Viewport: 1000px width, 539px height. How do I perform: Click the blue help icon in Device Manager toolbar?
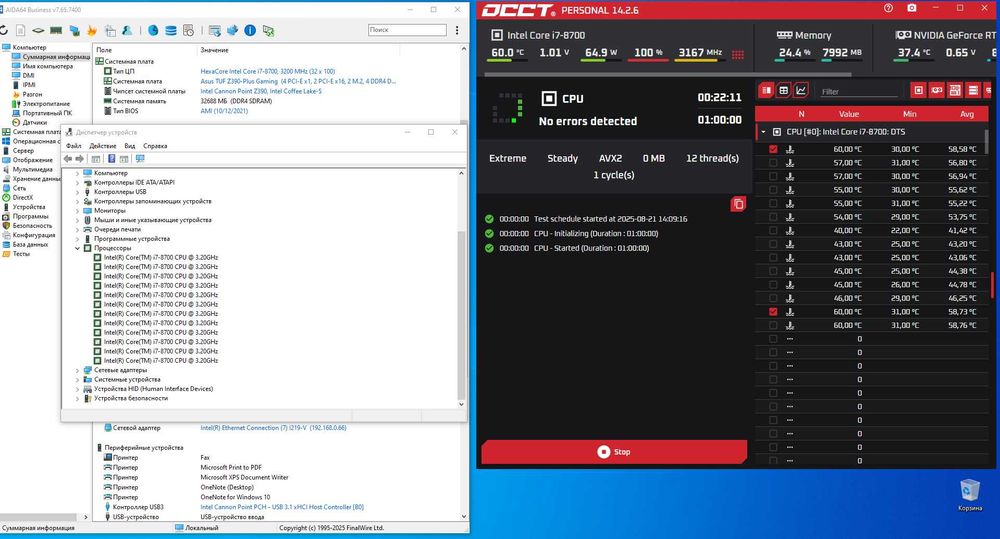click(112, 159)
